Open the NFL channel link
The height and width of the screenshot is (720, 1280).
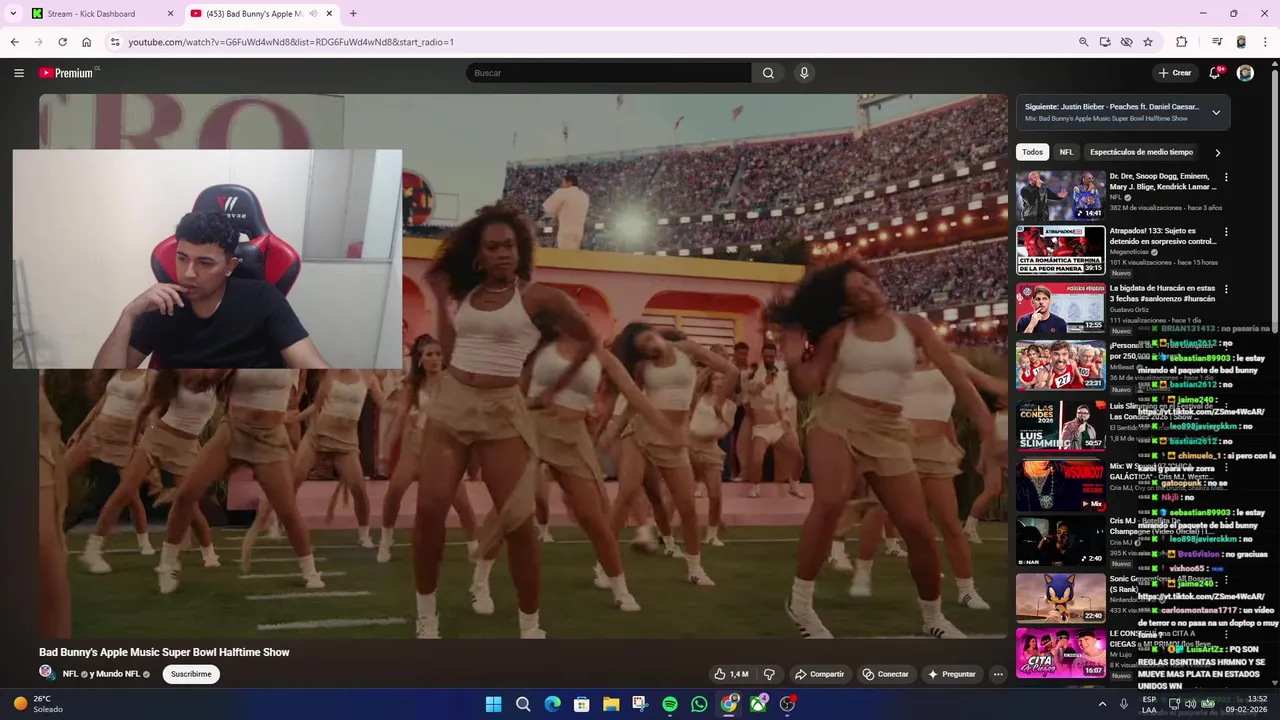(70, 674)
